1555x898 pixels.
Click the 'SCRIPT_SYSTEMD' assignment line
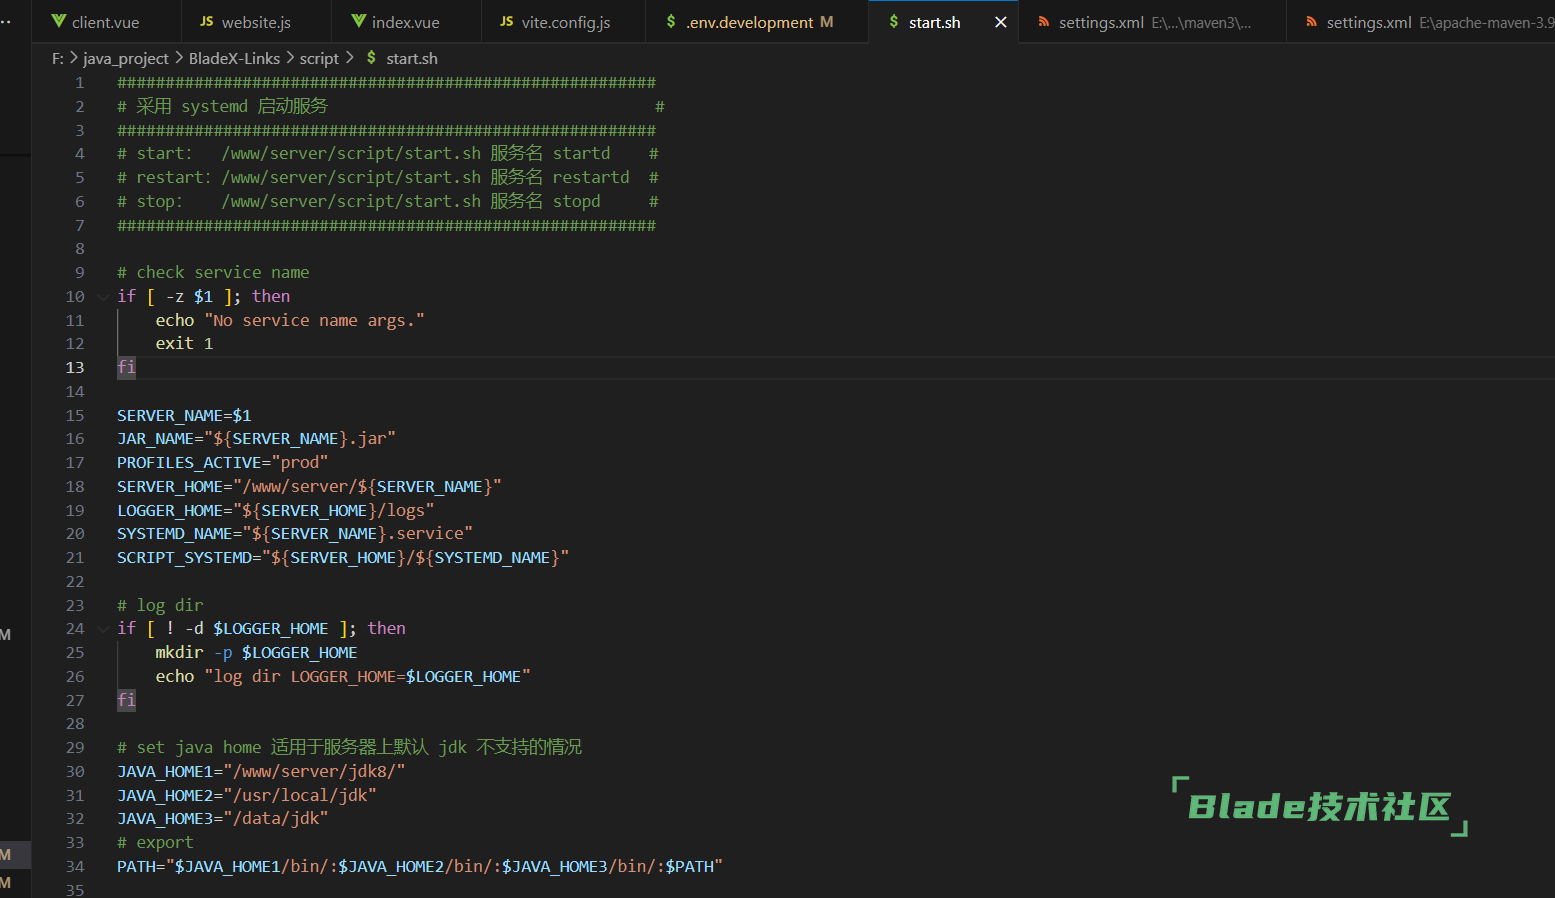pyautogui.click(x=342, y=558)
